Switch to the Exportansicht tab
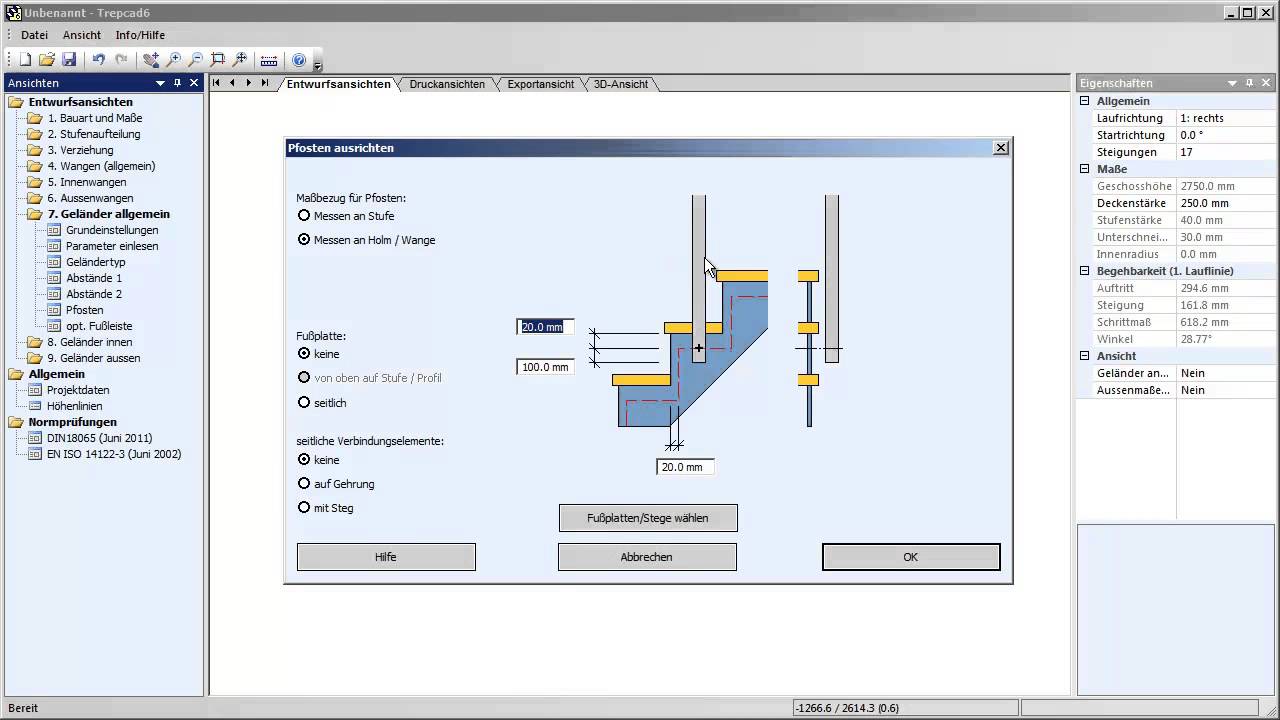Image resolution: width=1280 pixels, height=720 pixels. tap(540, 84)
